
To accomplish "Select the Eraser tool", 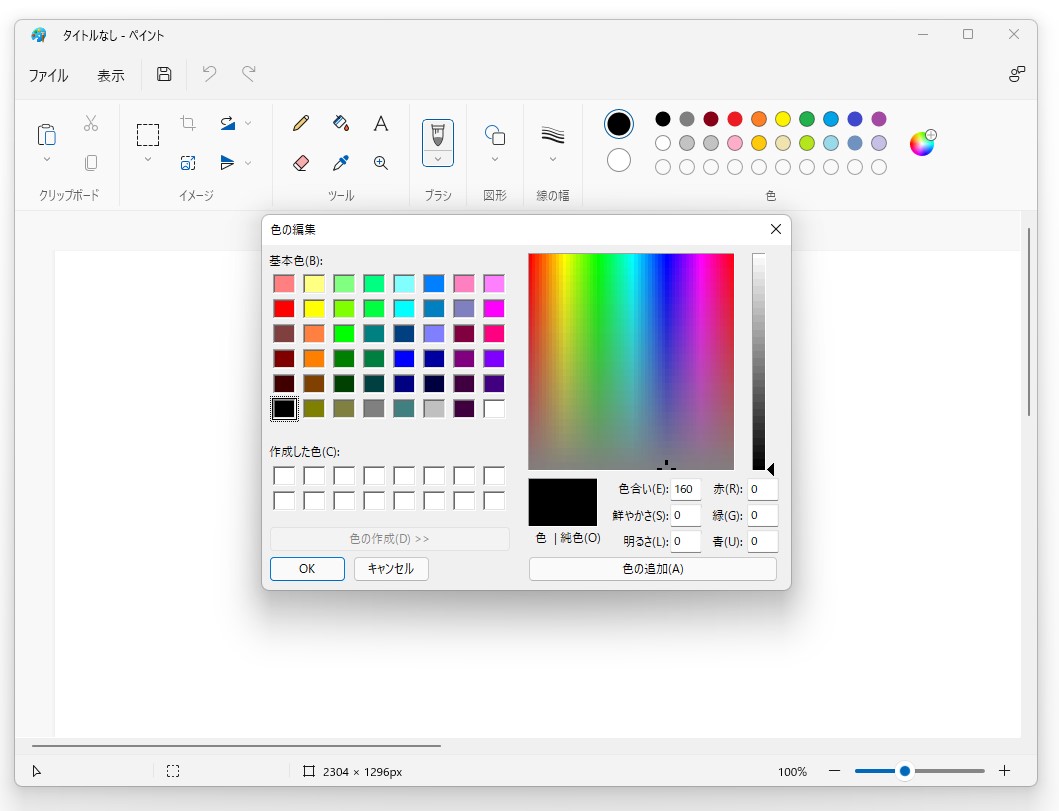I will (x=301, y=163).
